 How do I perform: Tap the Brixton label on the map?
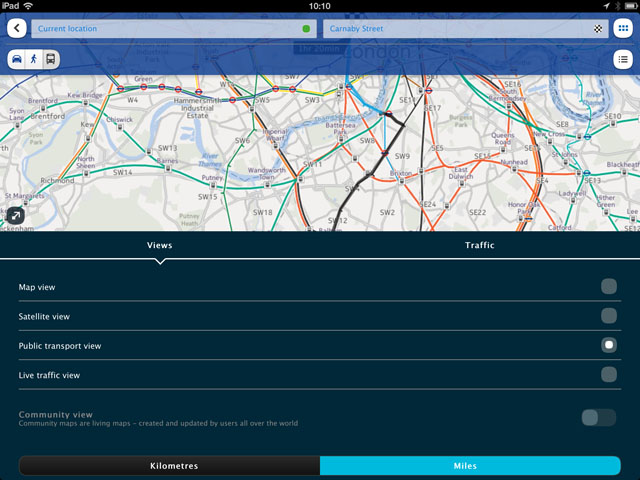[x=400, y=173]
